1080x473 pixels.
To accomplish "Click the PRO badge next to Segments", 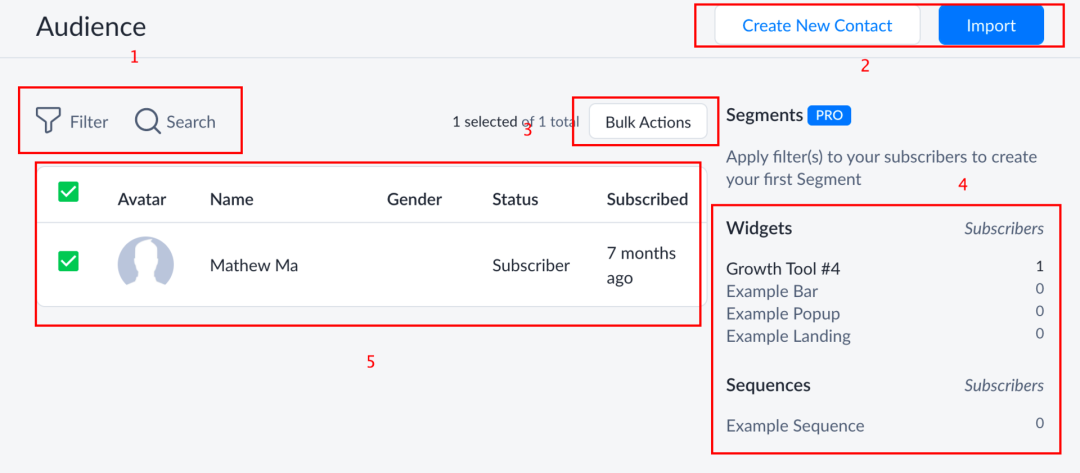I will tap(829, 115).
